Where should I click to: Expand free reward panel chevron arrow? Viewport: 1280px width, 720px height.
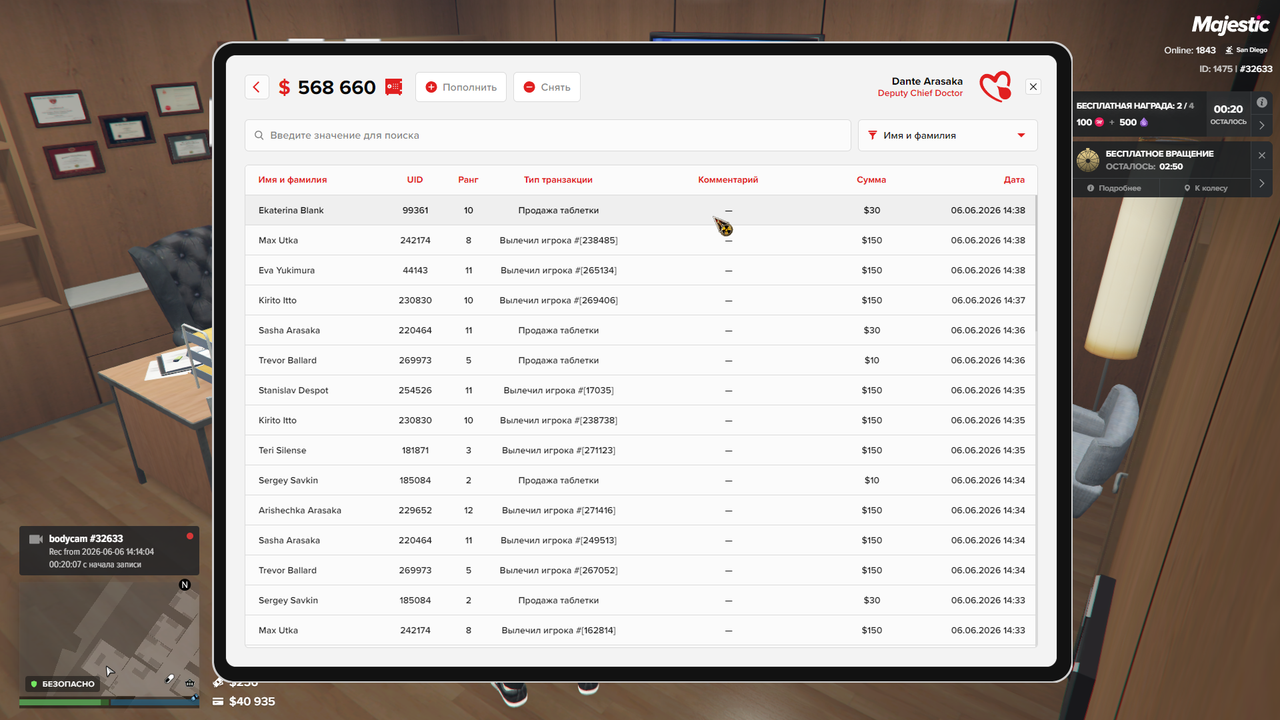1262,125
